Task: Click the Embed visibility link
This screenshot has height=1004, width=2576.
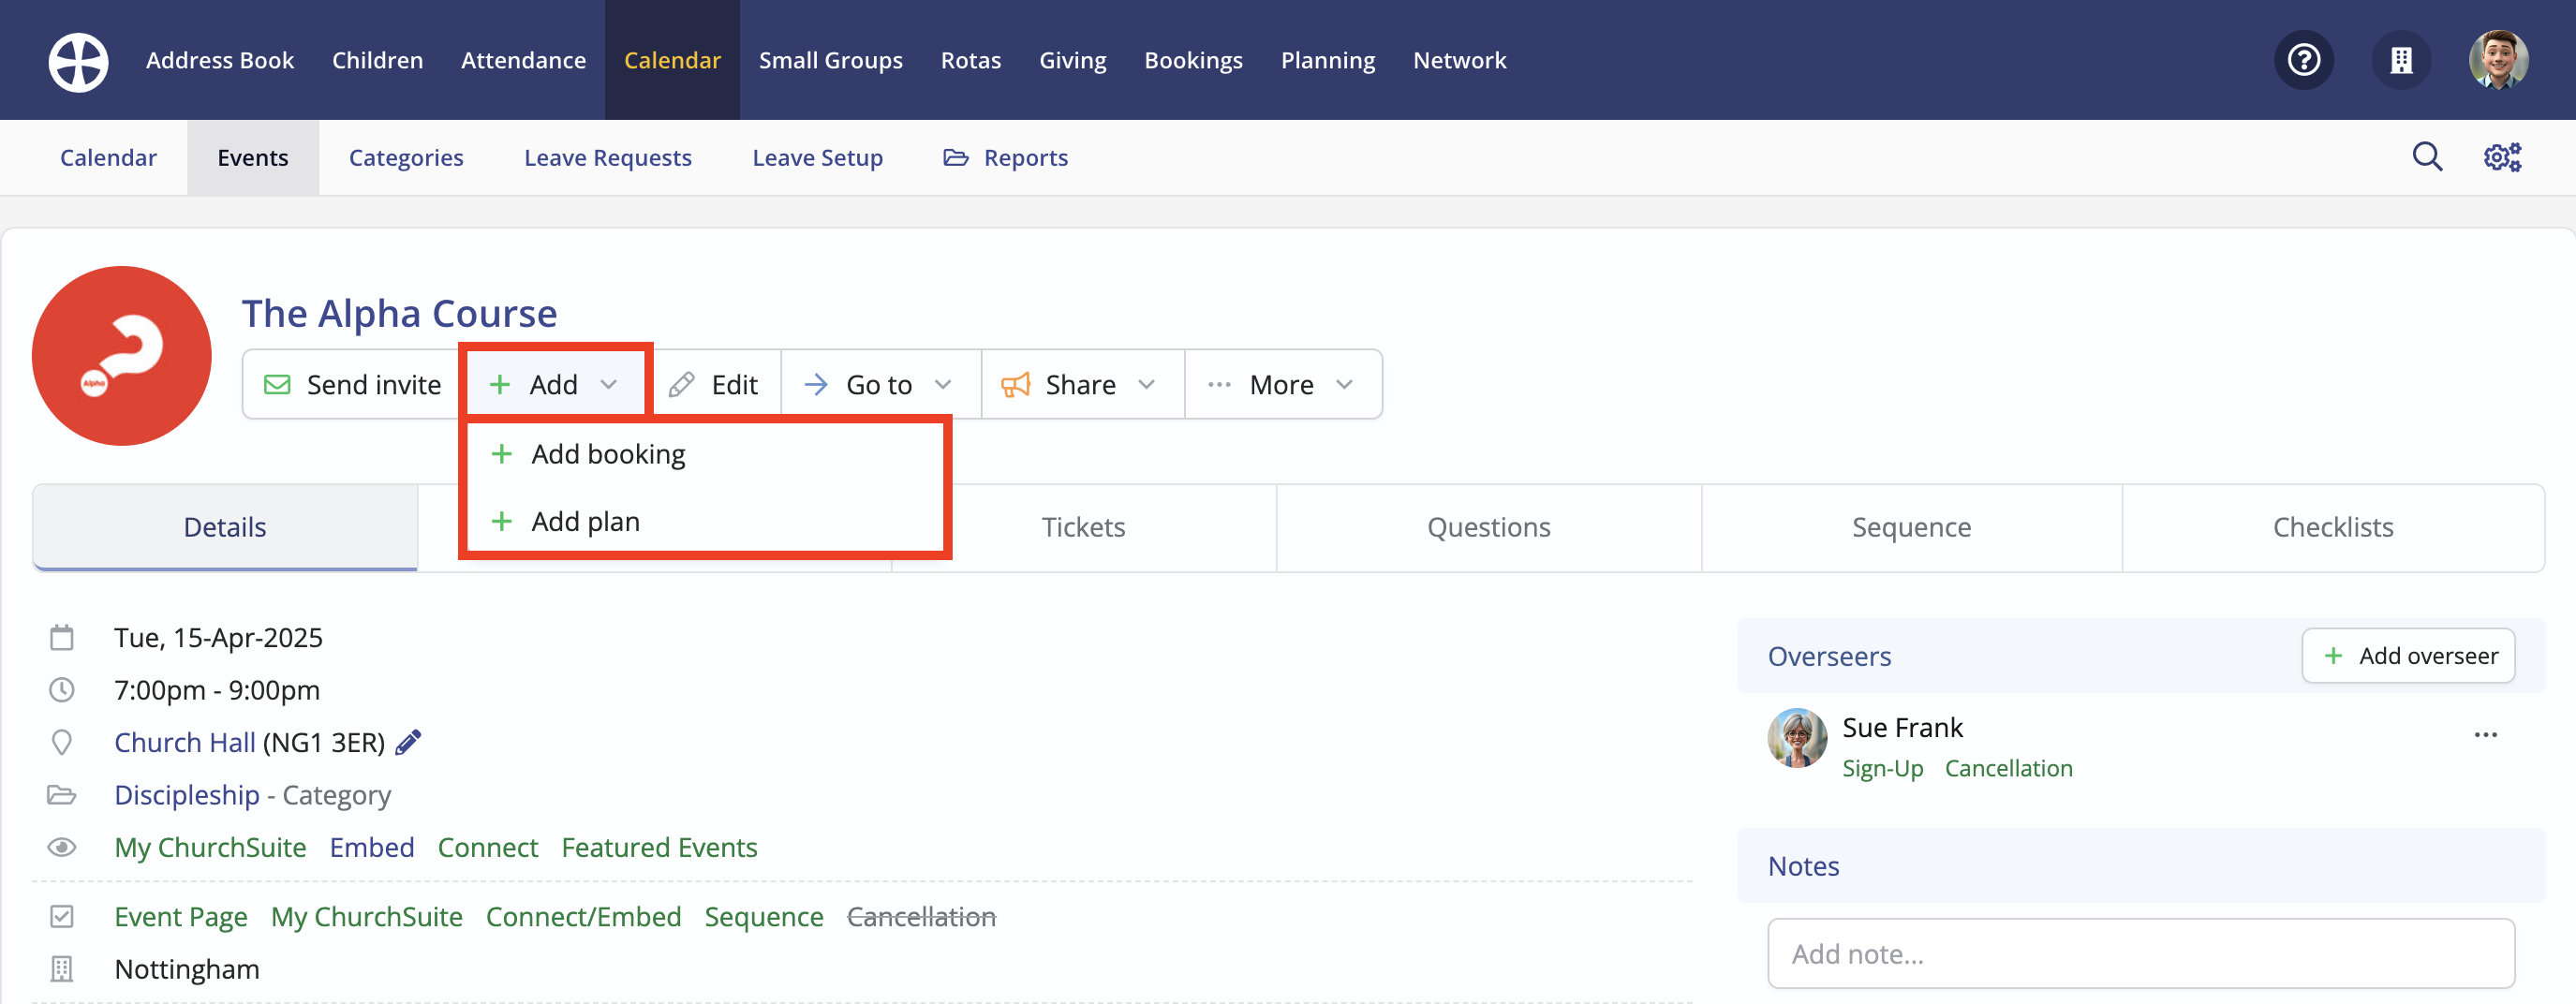Action: coord(372,847)
